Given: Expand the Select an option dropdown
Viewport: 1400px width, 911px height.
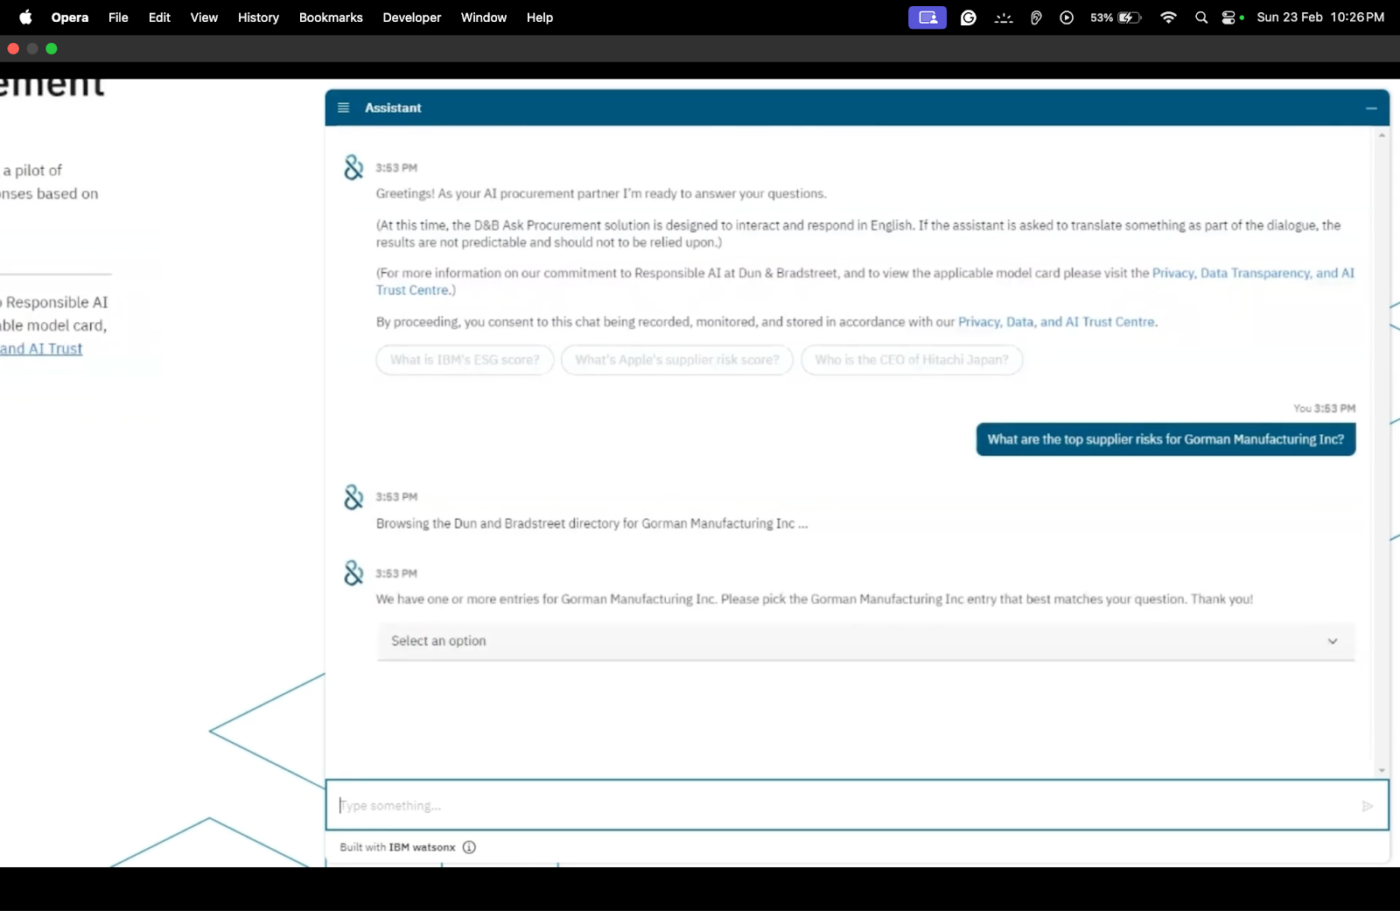Looking at the screenshot, I should click(865, 641).
